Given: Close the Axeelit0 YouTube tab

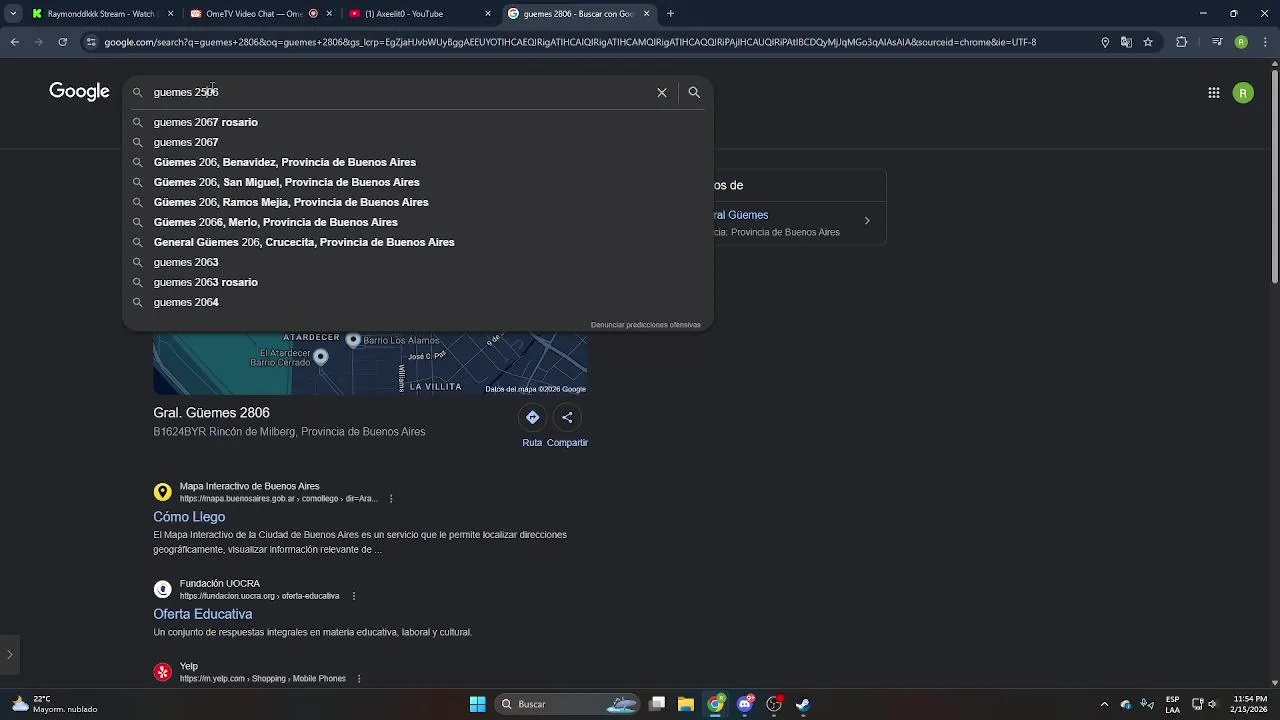Looking at the screenshot, I should pos(488,14).
